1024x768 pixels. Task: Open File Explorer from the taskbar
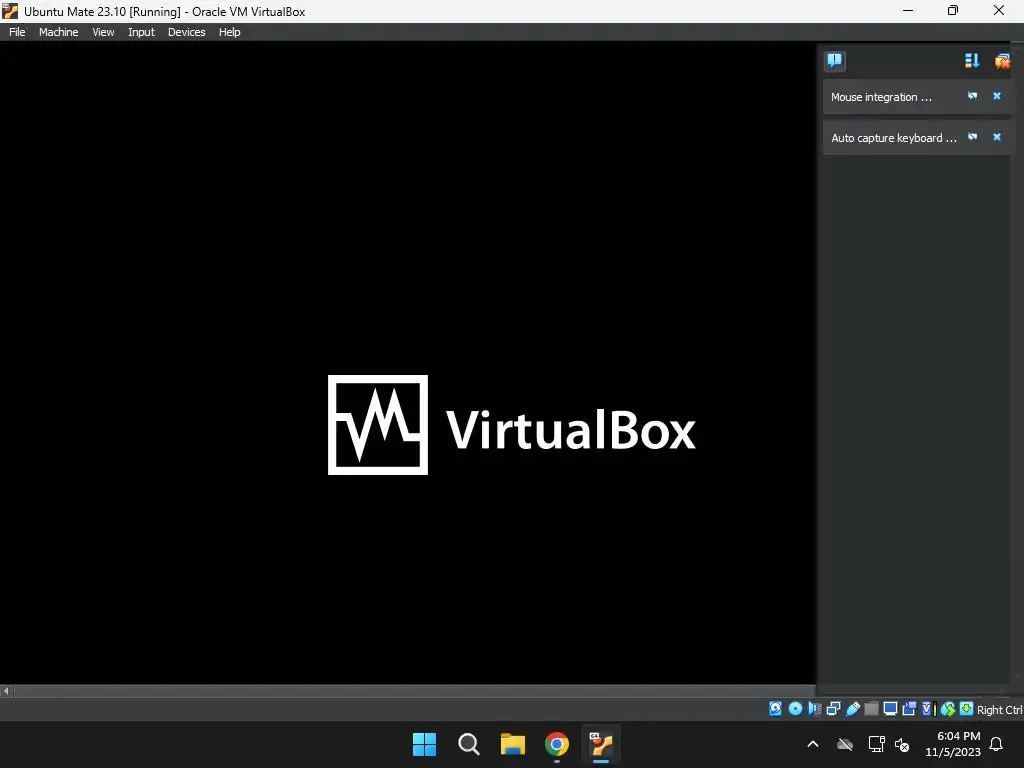click(x=513, y=744)
